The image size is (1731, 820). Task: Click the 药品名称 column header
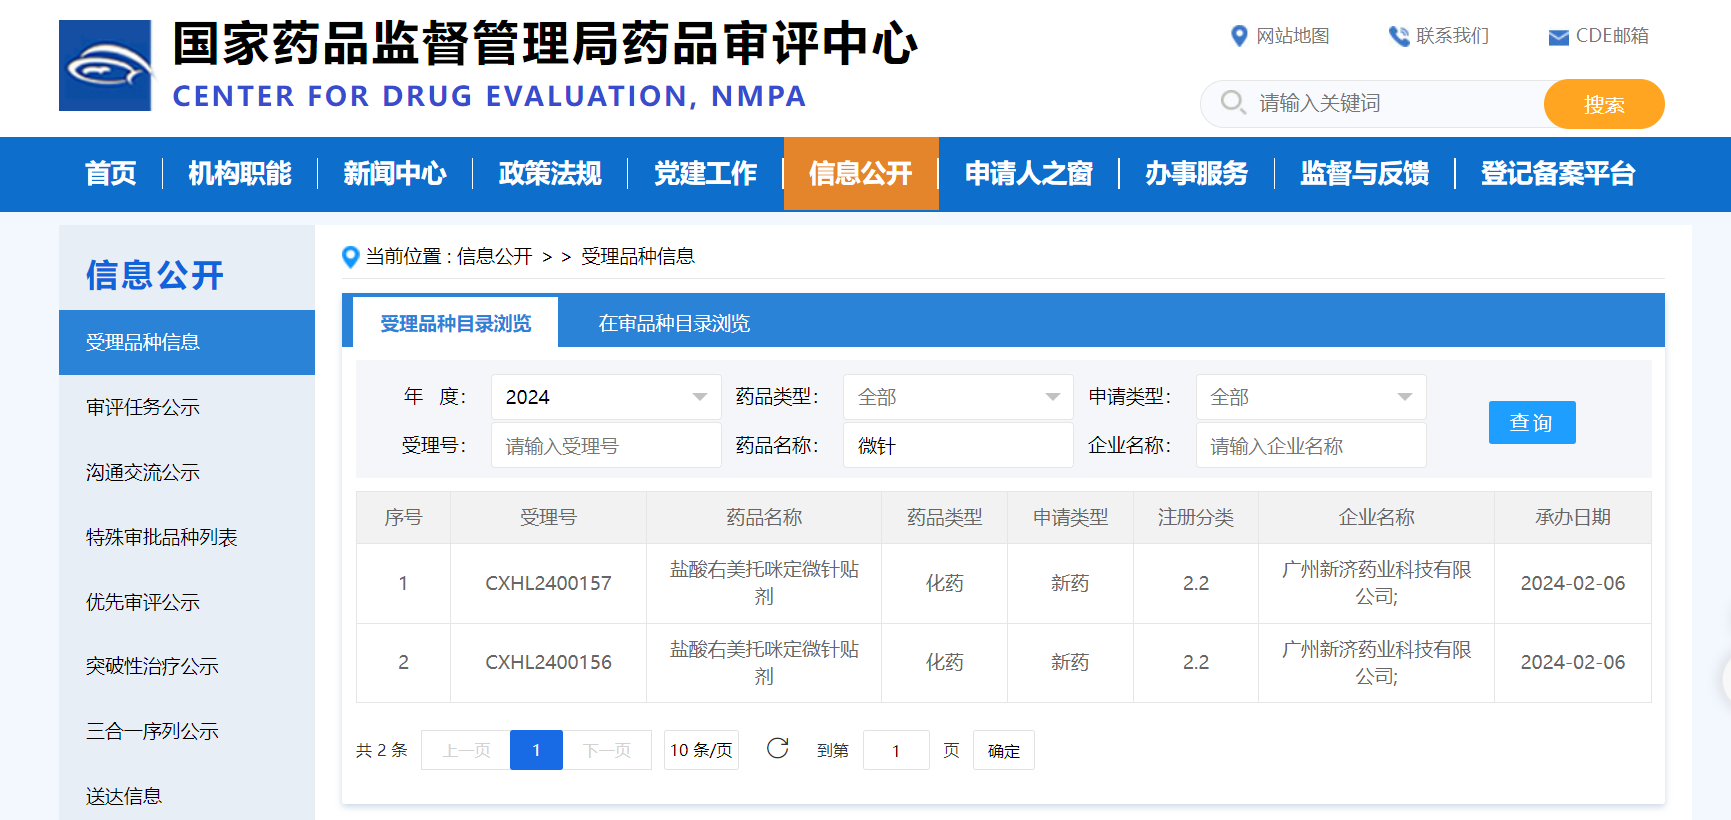764,517
